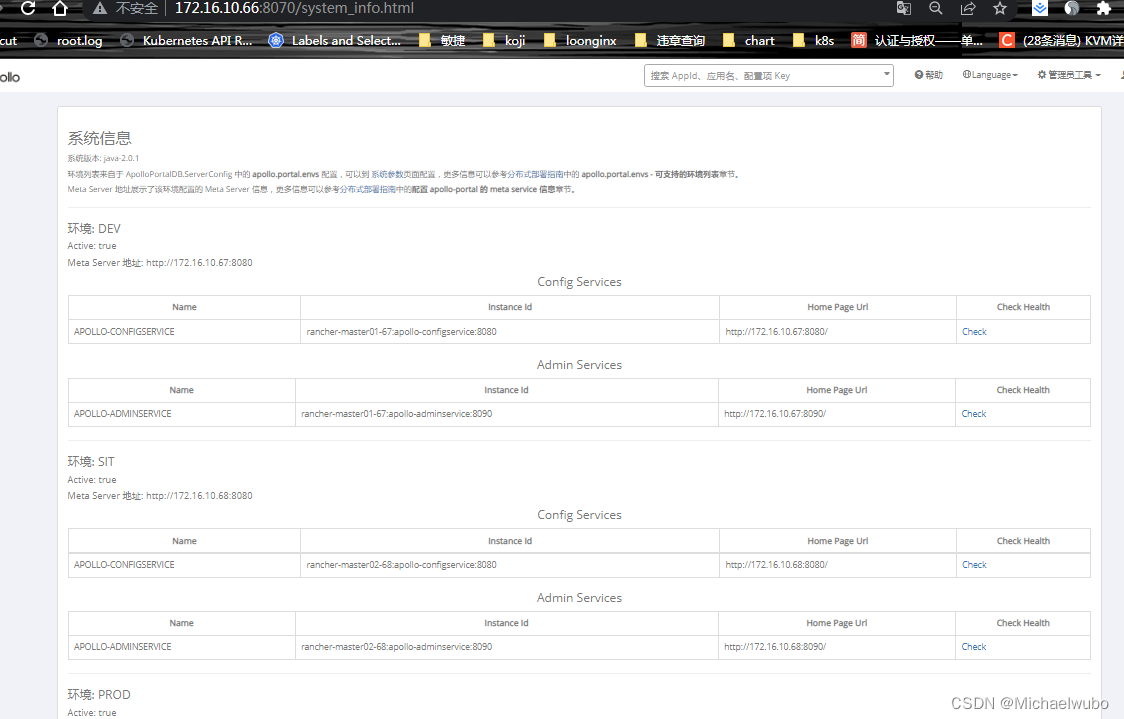Expand the search box dropdown arrow
The width and height of the screenshot is (1124, 719).
(887, 74)
